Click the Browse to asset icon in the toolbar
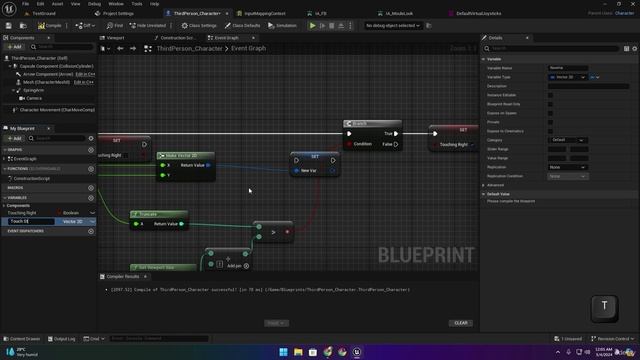Image resolution: width=640 pixels, height=360 pixels. (x=23, y=26)
